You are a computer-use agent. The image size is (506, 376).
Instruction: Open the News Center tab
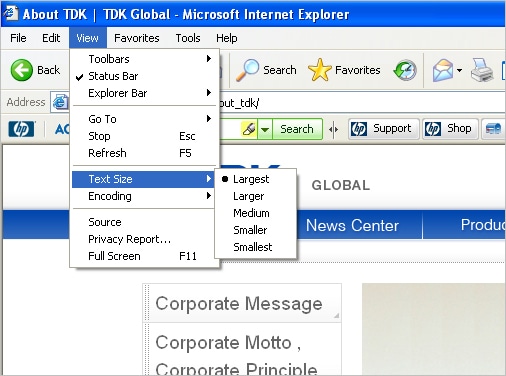pyautogui.click(x=352, y=225)
